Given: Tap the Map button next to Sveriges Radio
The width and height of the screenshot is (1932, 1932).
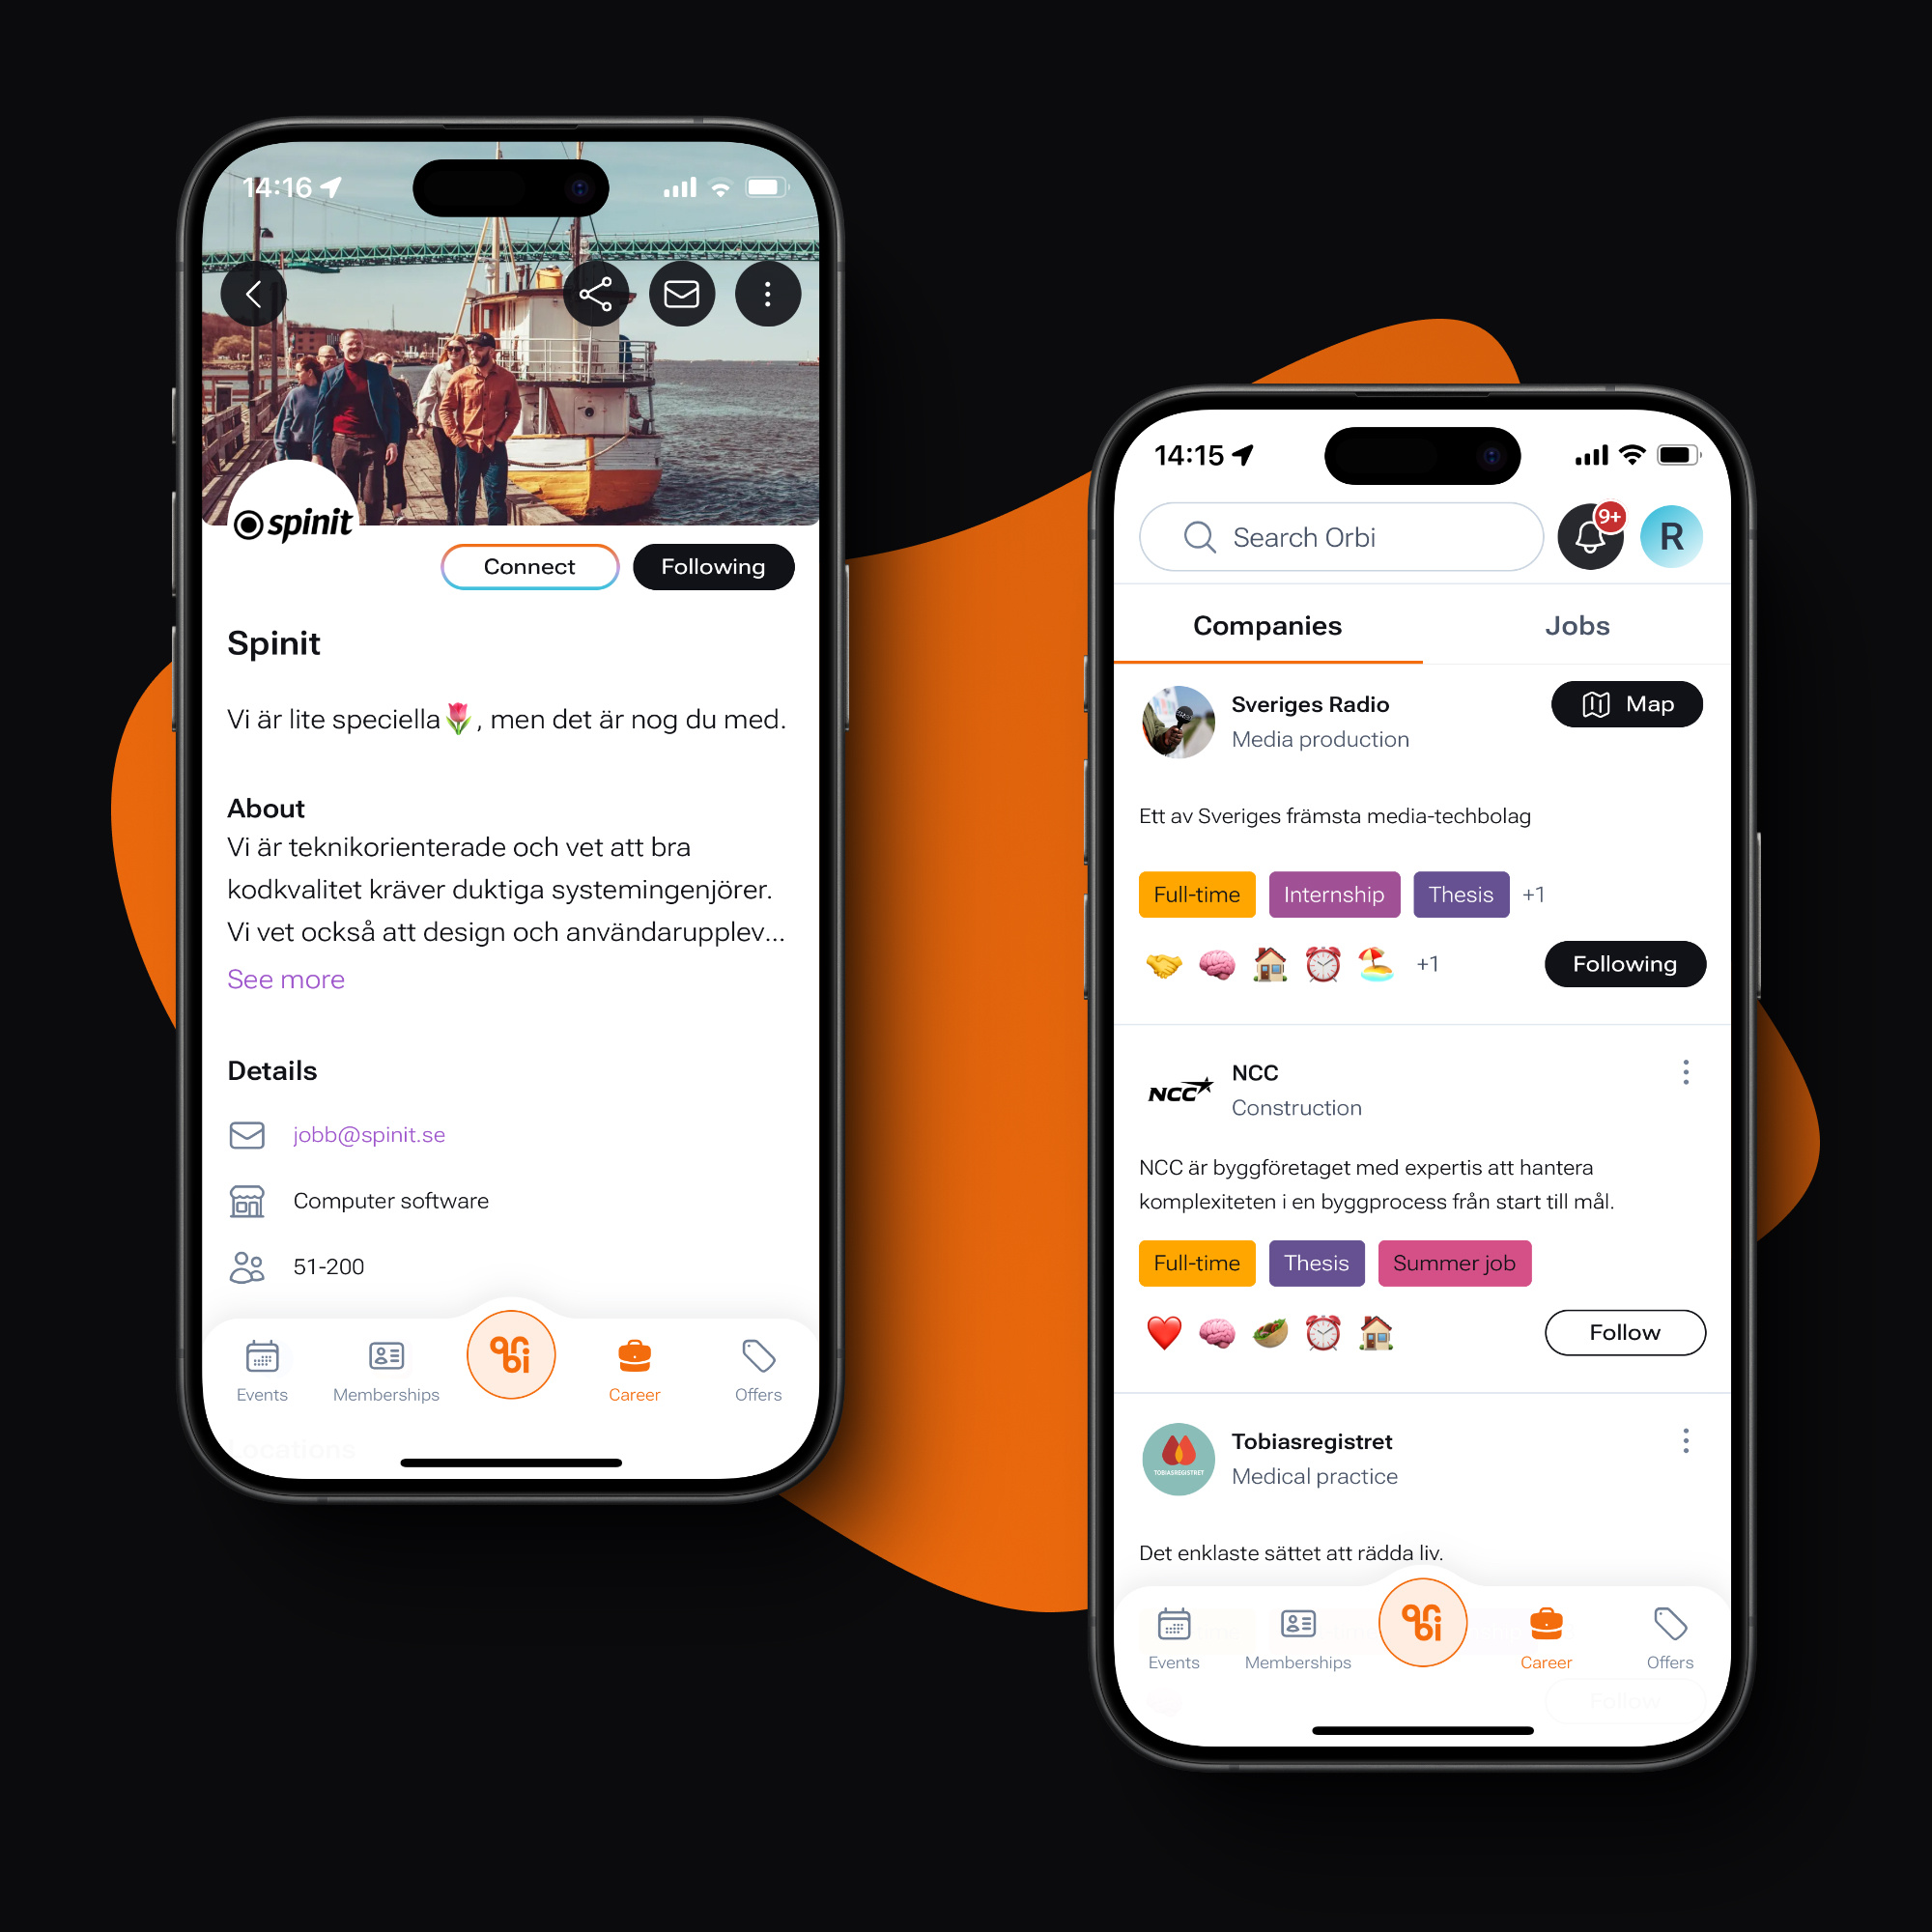Looking at the screenshot, I should [x=1630, y=706].
